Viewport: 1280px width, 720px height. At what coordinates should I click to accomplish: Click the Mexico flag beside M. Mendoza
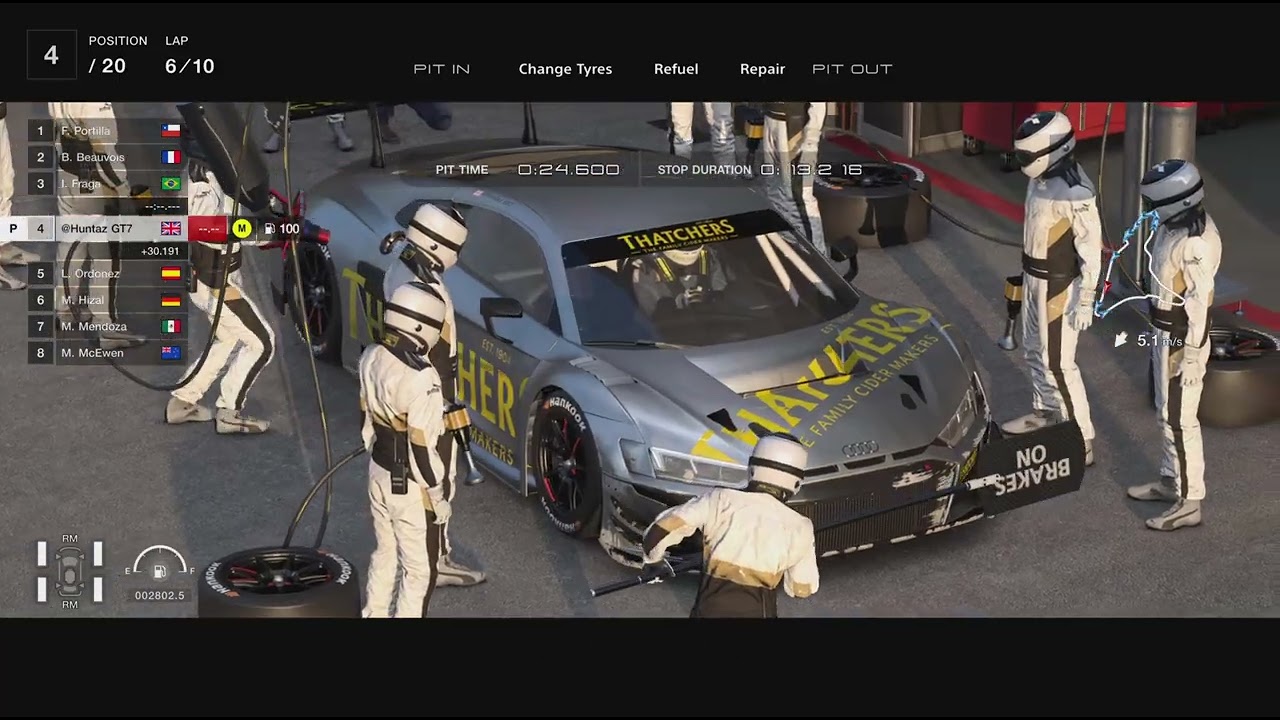(x=171, y=327)
